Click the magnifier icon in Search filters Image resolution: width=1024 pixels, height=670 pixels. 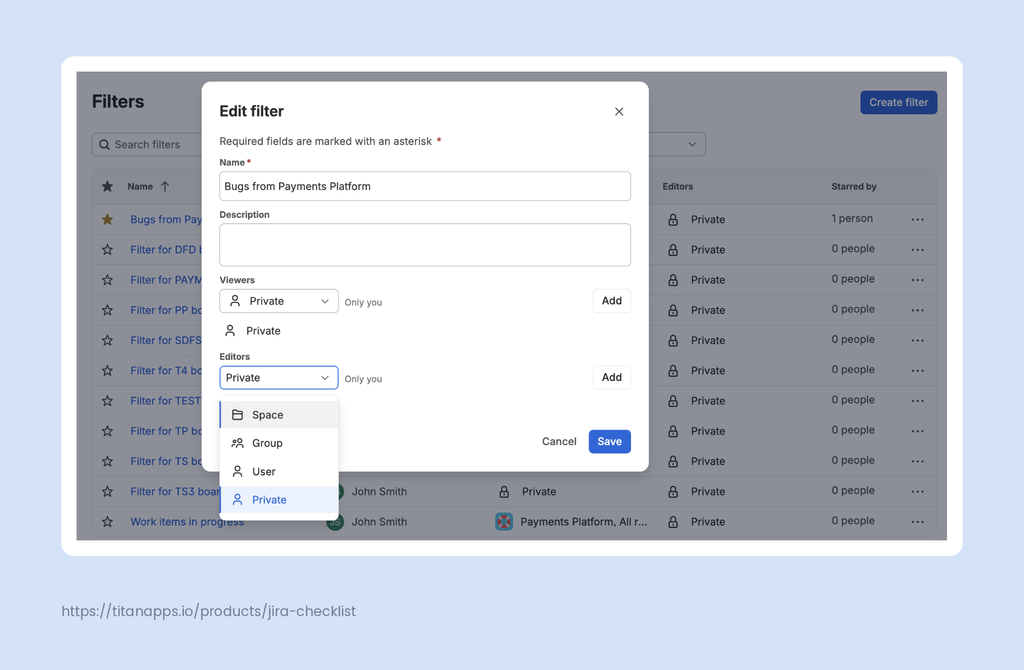click(x=104, y=144)
